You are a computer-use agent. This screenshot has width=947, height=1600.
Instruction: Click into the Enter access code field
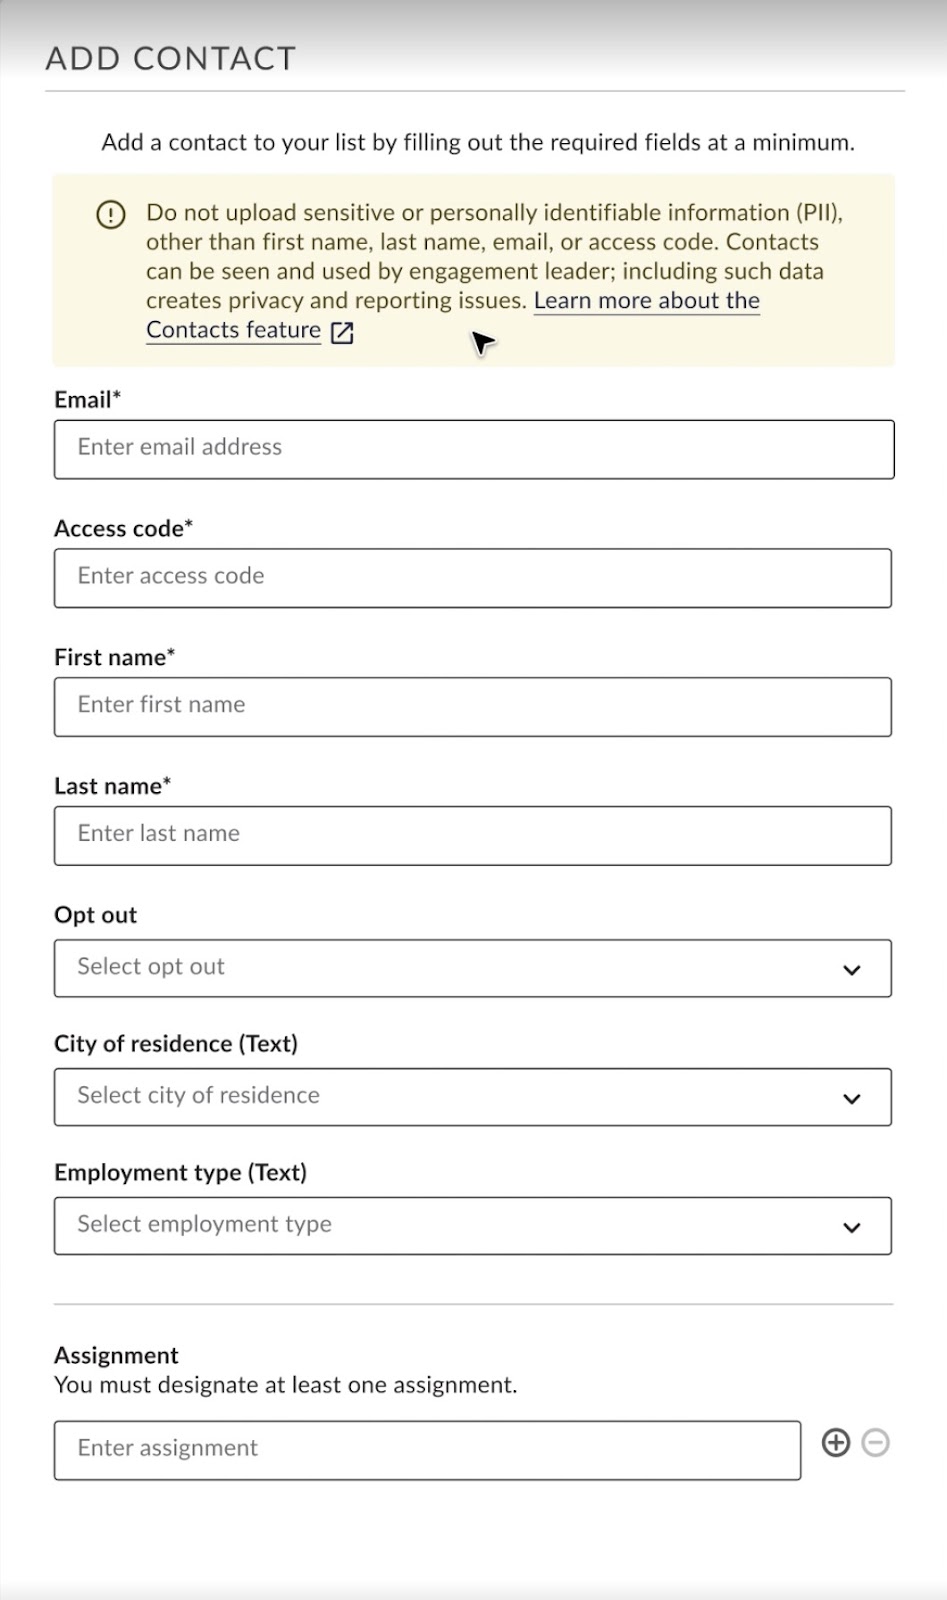point(472,578)
